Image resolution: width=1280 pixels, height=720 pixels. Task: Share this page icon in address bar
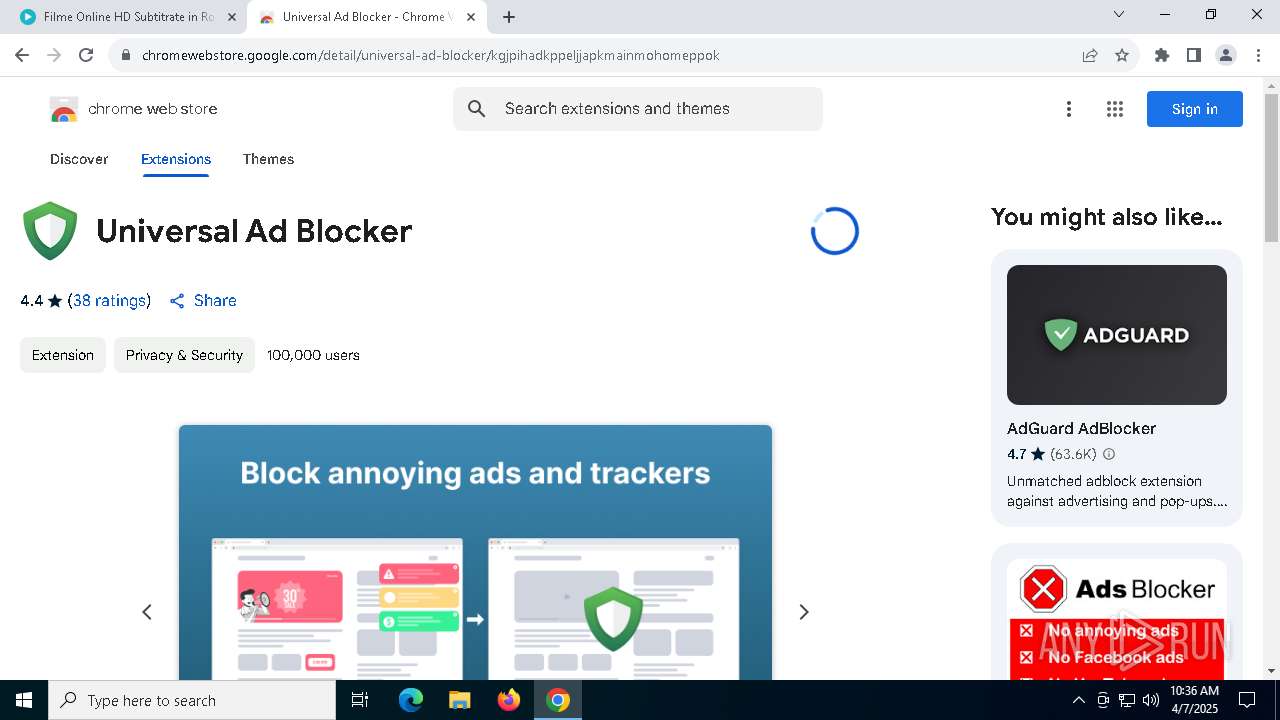1090,55
